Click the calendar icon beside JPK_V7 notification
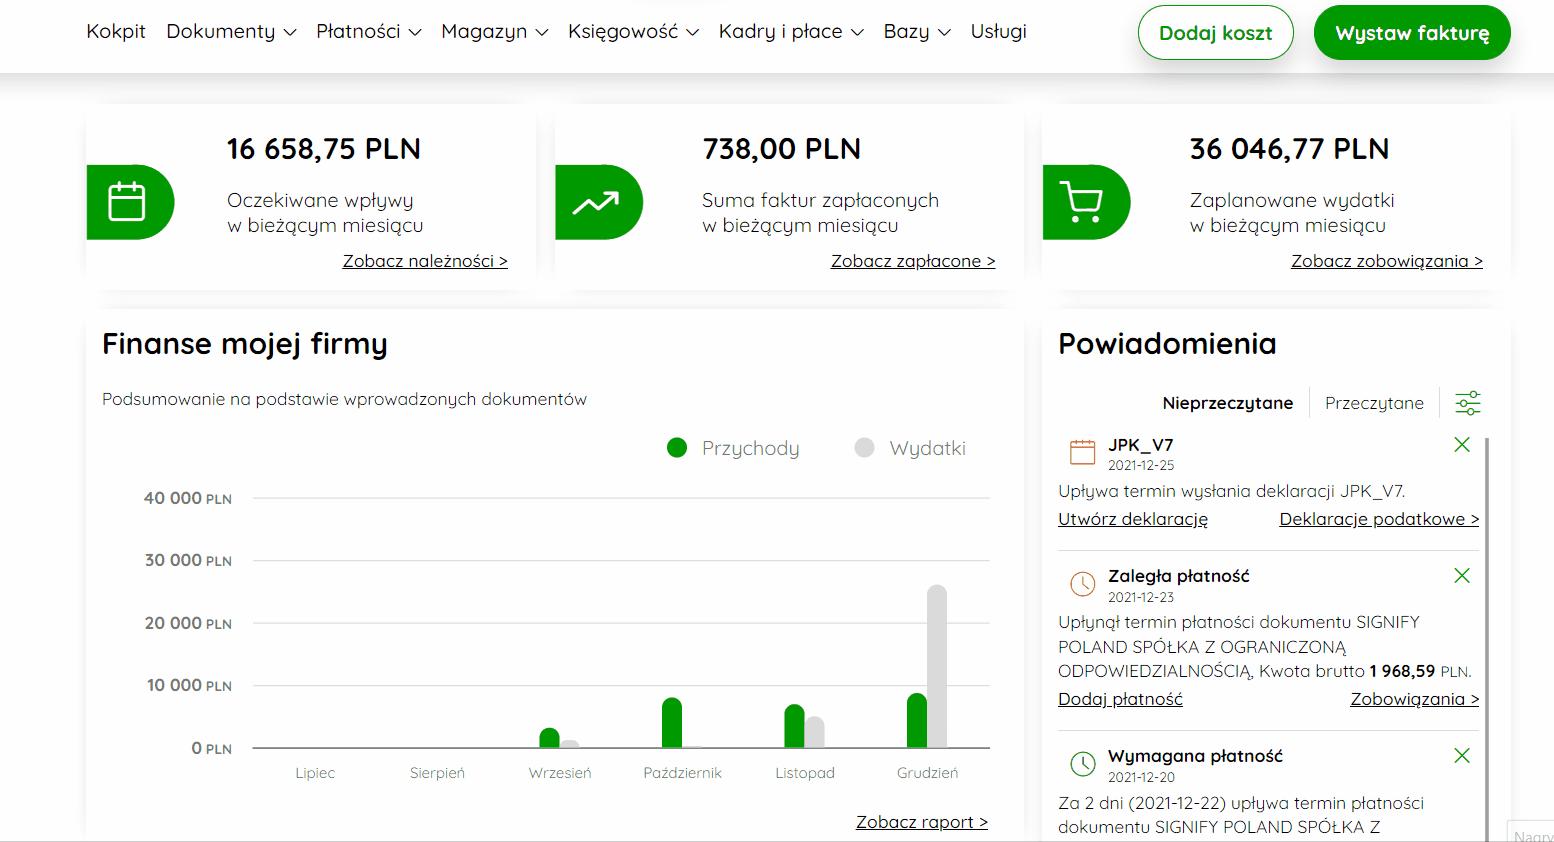This screenshot has width=1554, height=842. (1082, 452)
